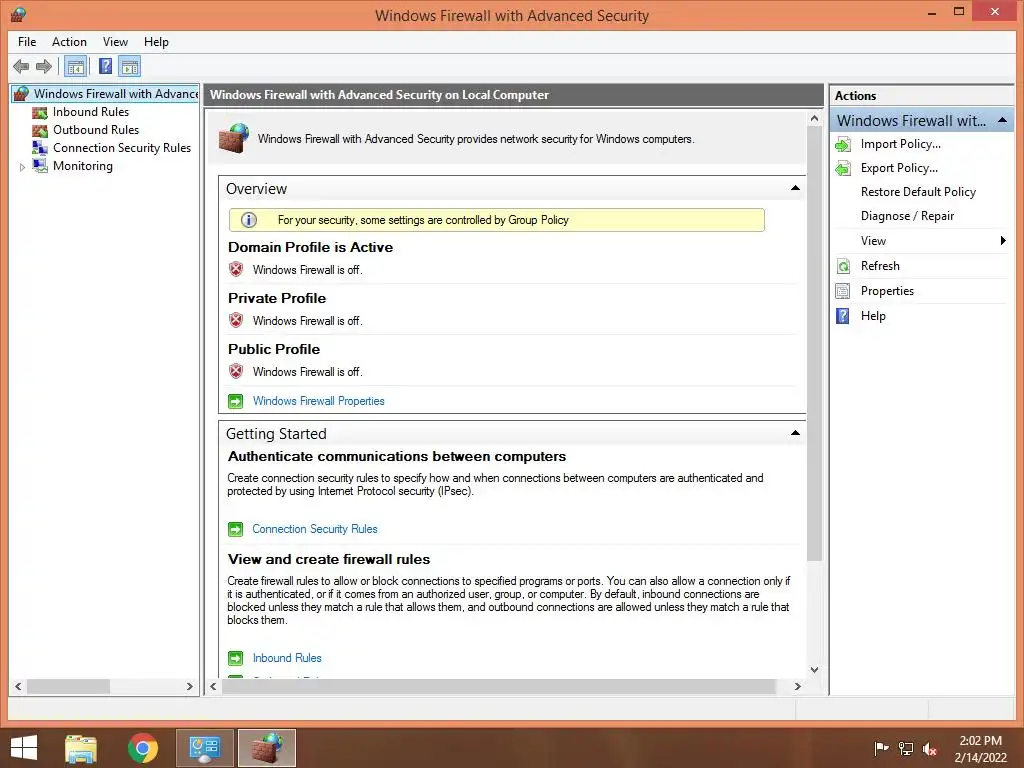Click the details pane horizontal scroll right arrow
This screenshot has height=768, width=1024.
coord(797,686)
